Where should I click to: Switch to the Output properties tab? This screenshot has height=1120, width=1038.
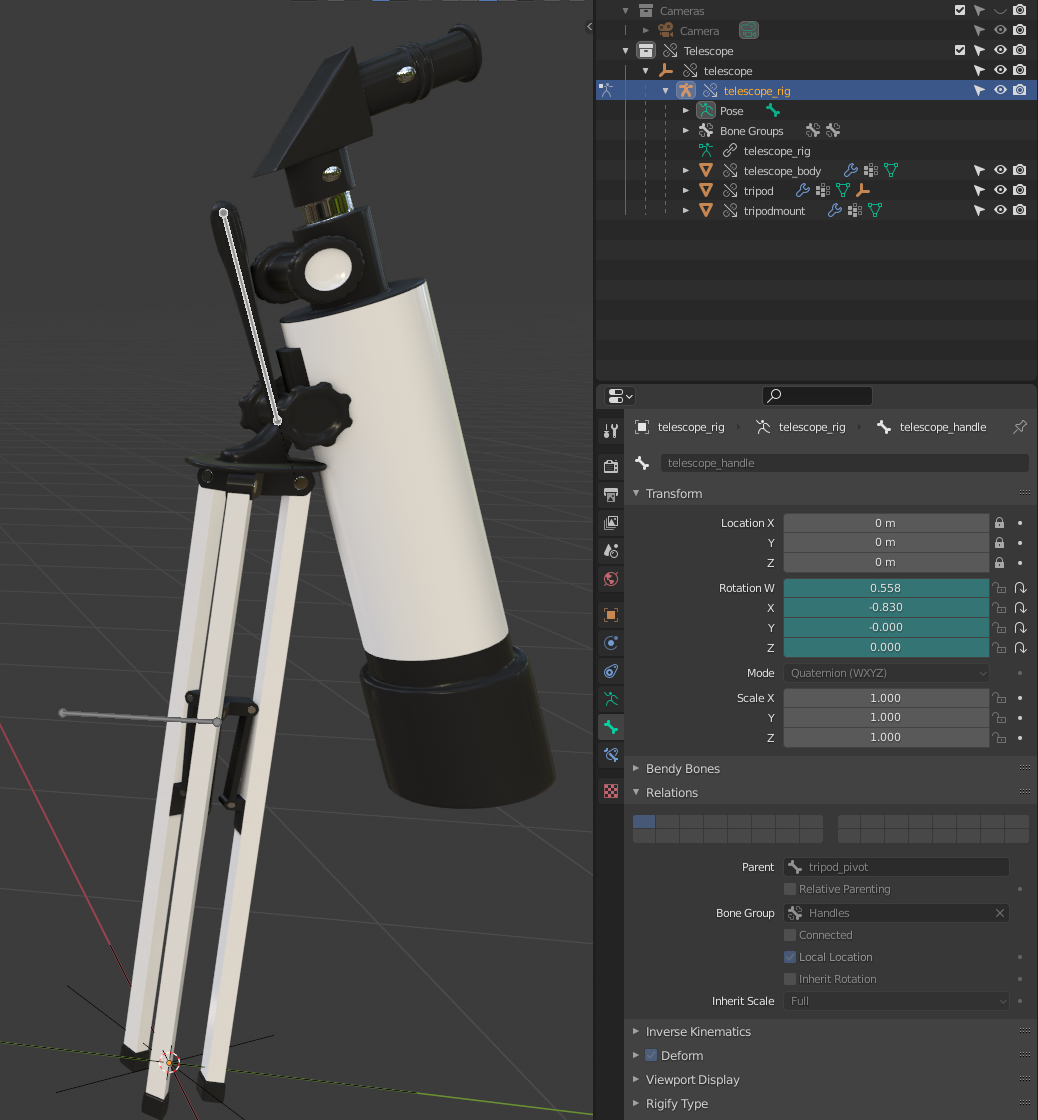tap(611, 493)
